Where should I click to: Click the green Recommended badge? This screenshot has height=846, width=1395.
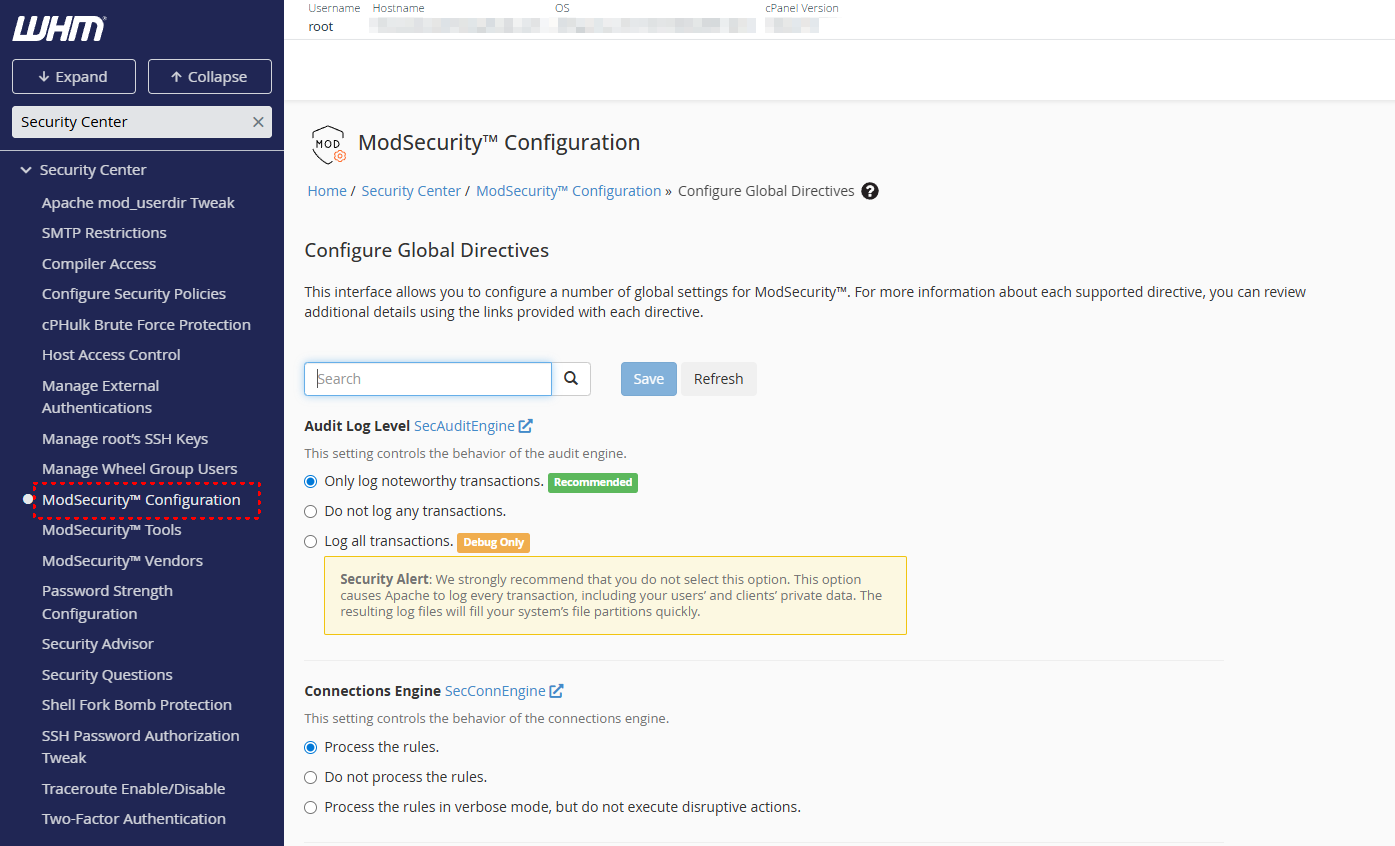(x=593, y=482)
